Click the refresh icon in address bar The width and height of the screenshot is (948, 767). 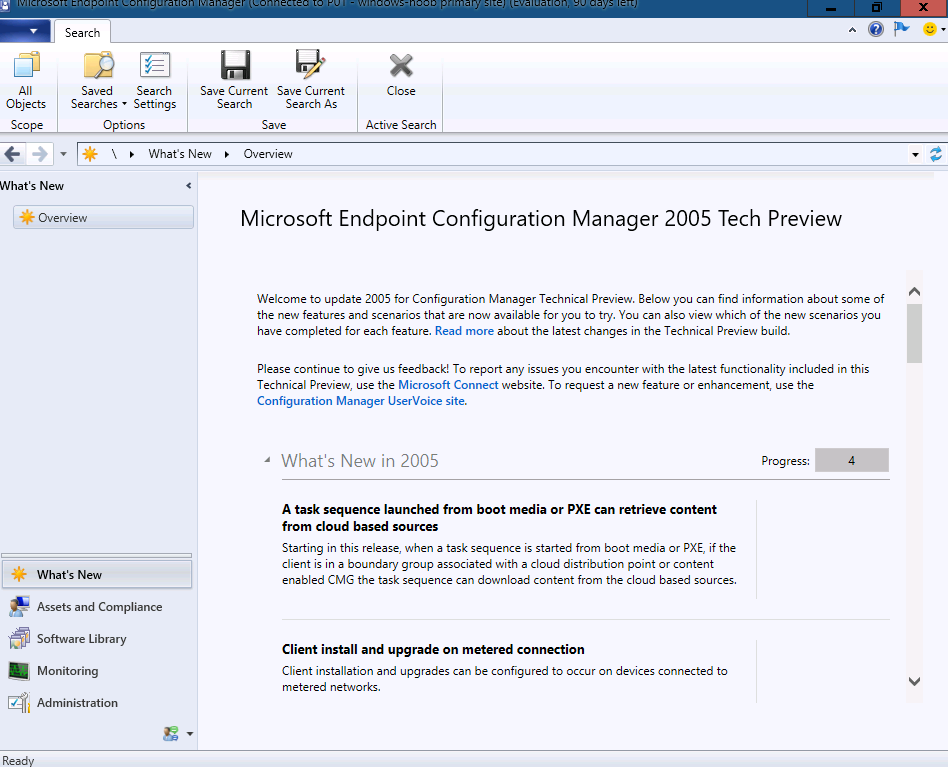[935, 154]
